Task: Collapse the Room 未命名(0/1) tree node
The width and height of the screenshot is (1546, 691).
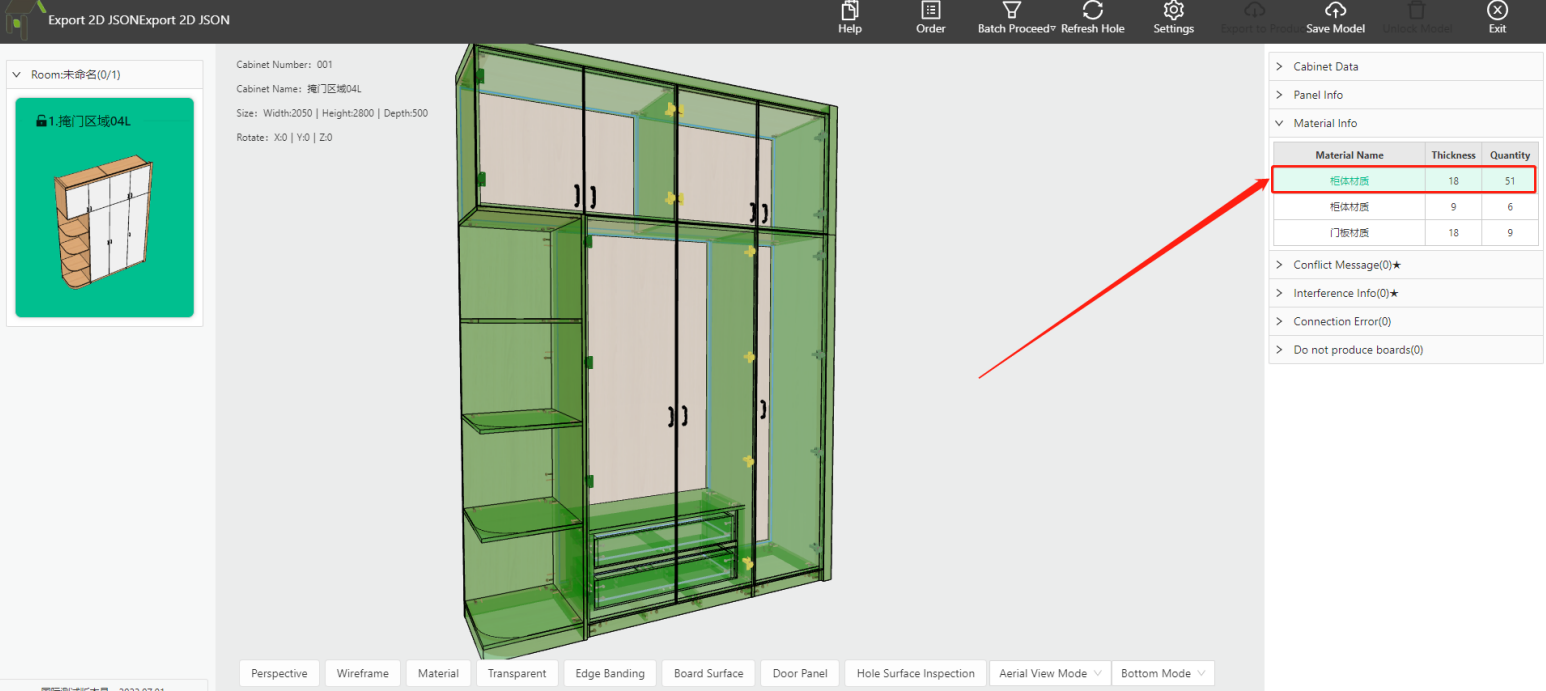Action: coord(18,74)
